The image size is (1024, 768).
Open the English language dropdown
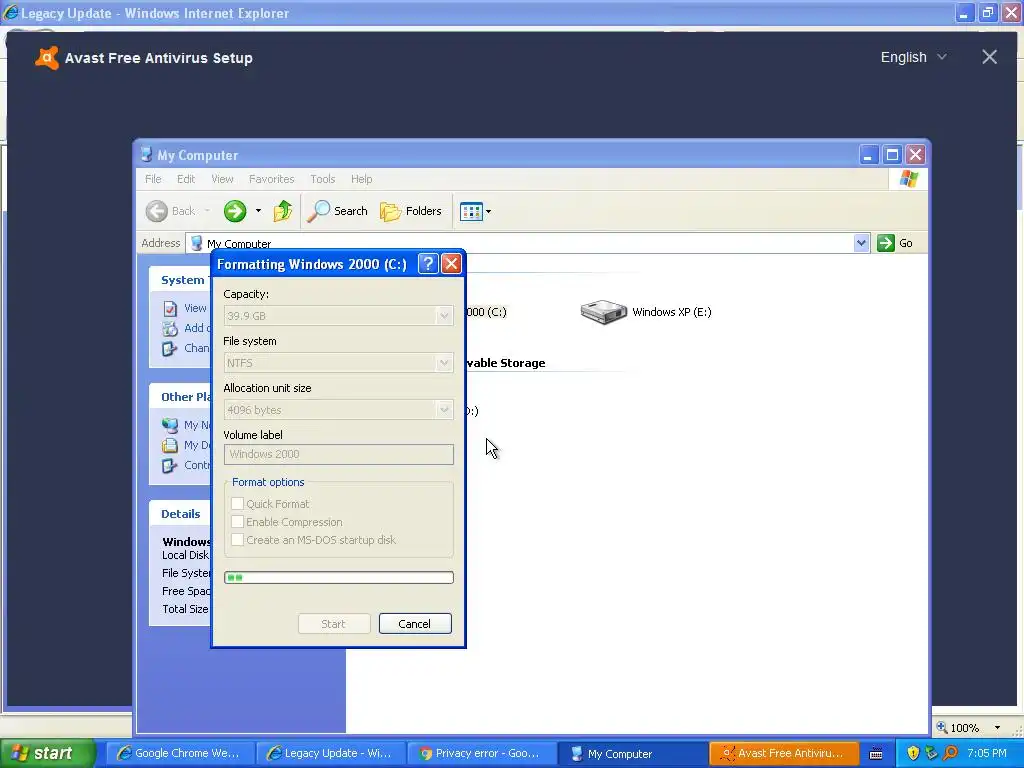913,57
